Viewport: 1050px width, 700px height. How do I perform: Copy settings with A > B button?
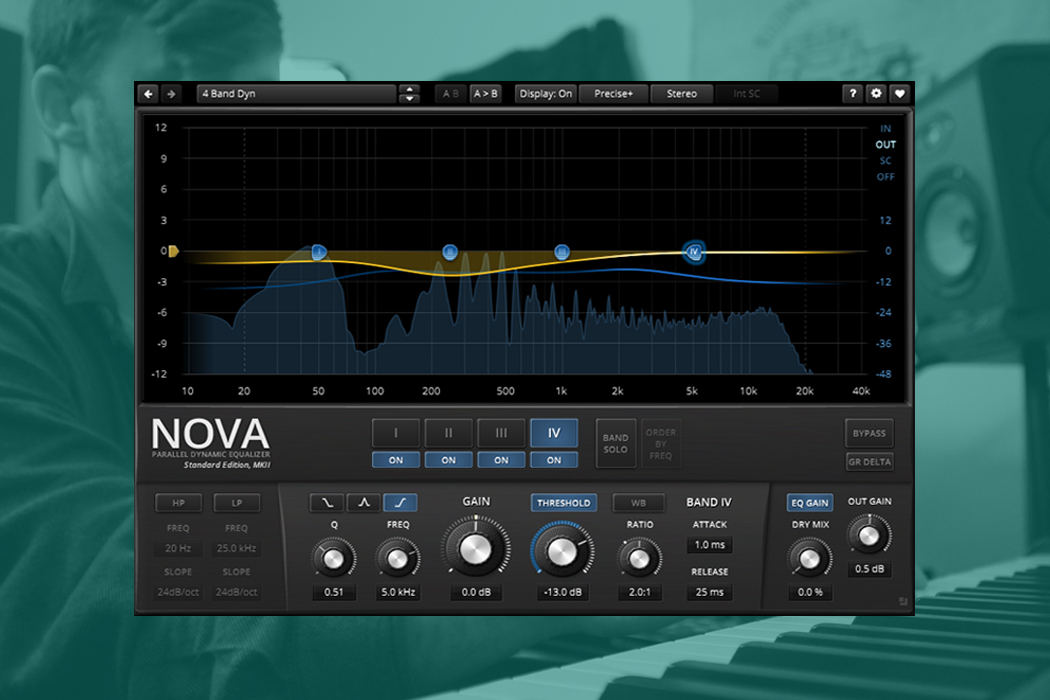point(486,94)
